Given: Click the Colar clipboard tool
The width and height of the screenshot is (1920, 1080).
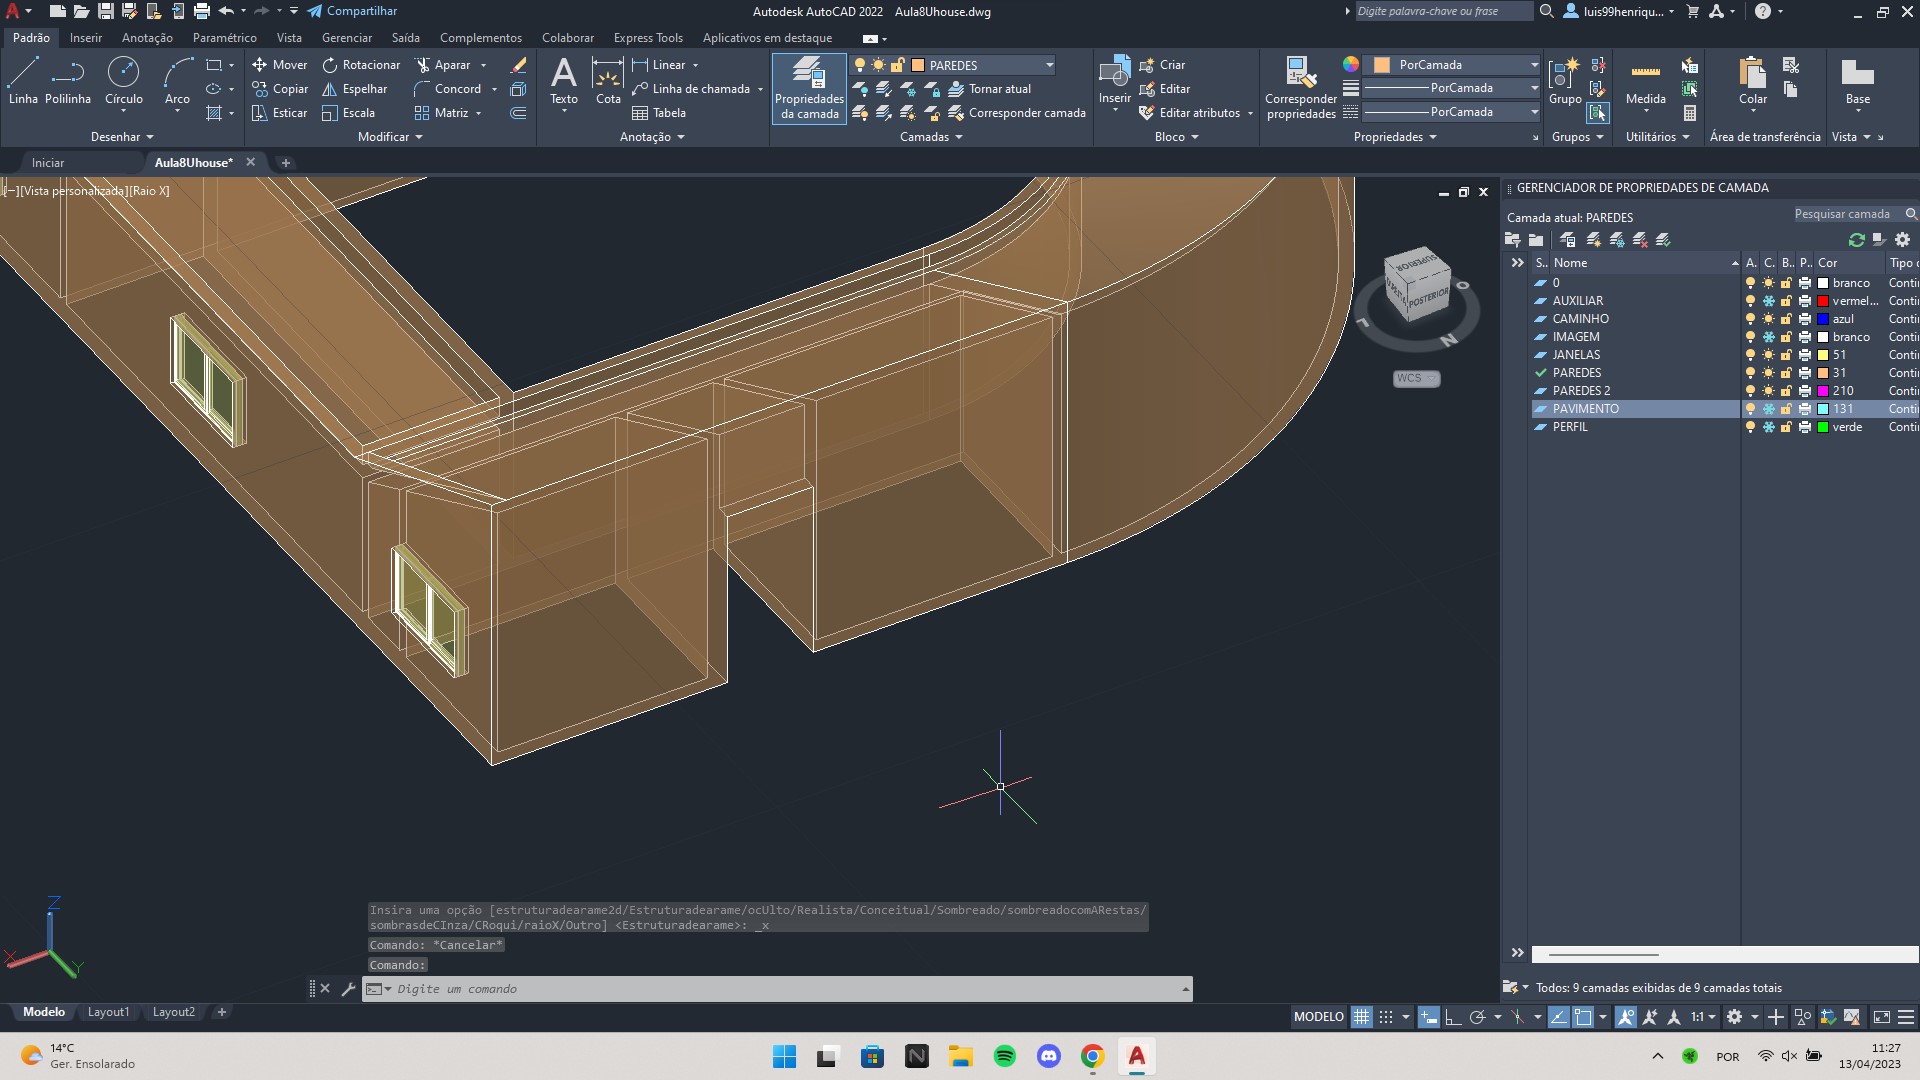Looking at the screenshot, I should click(x=1753, y=81).
